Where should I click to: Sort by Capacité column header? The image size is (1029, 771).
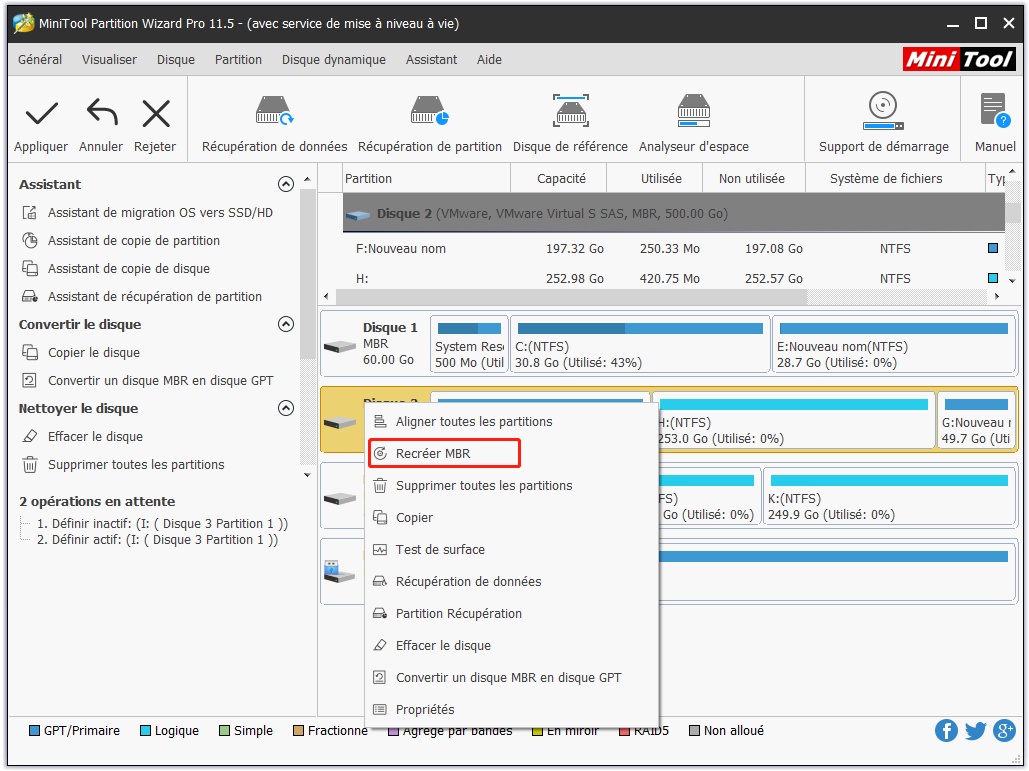click(558, 178)
